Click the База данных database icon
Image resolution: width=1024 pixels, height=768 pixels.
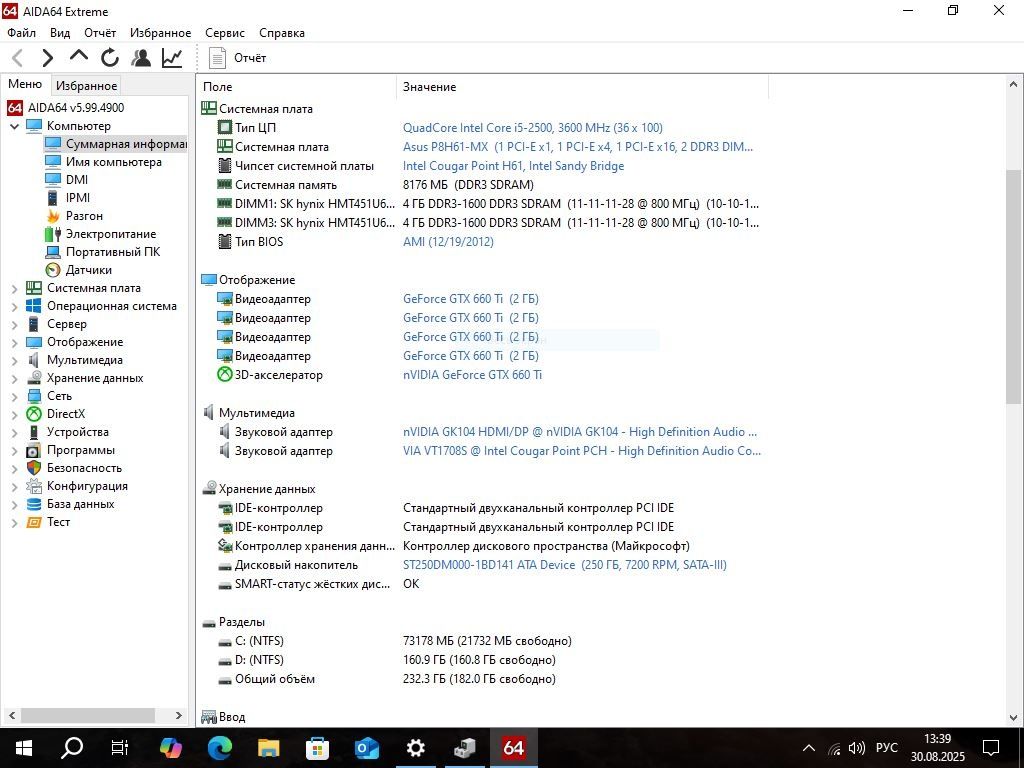[34, 504]
